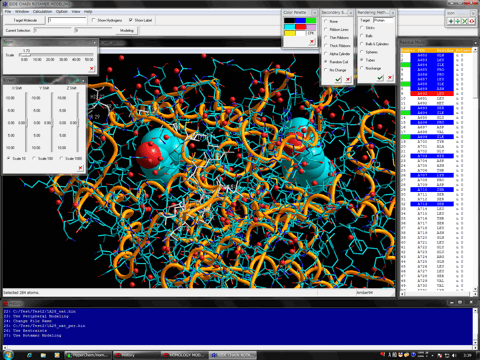Collapse the Zoom panel title button

click(94, 43)
